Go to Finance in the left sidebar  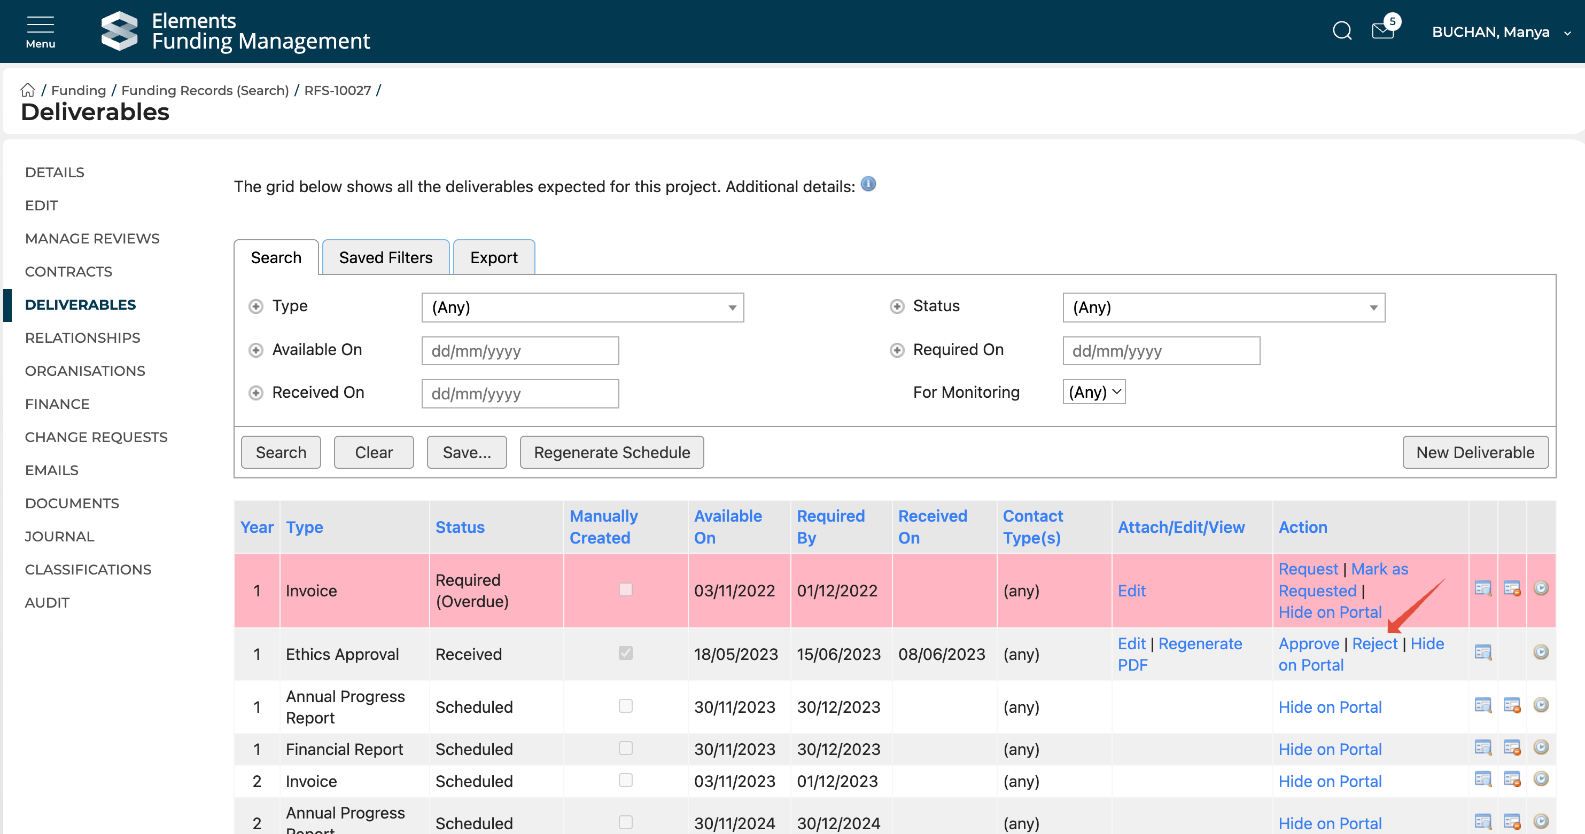[x=57, y=404]
